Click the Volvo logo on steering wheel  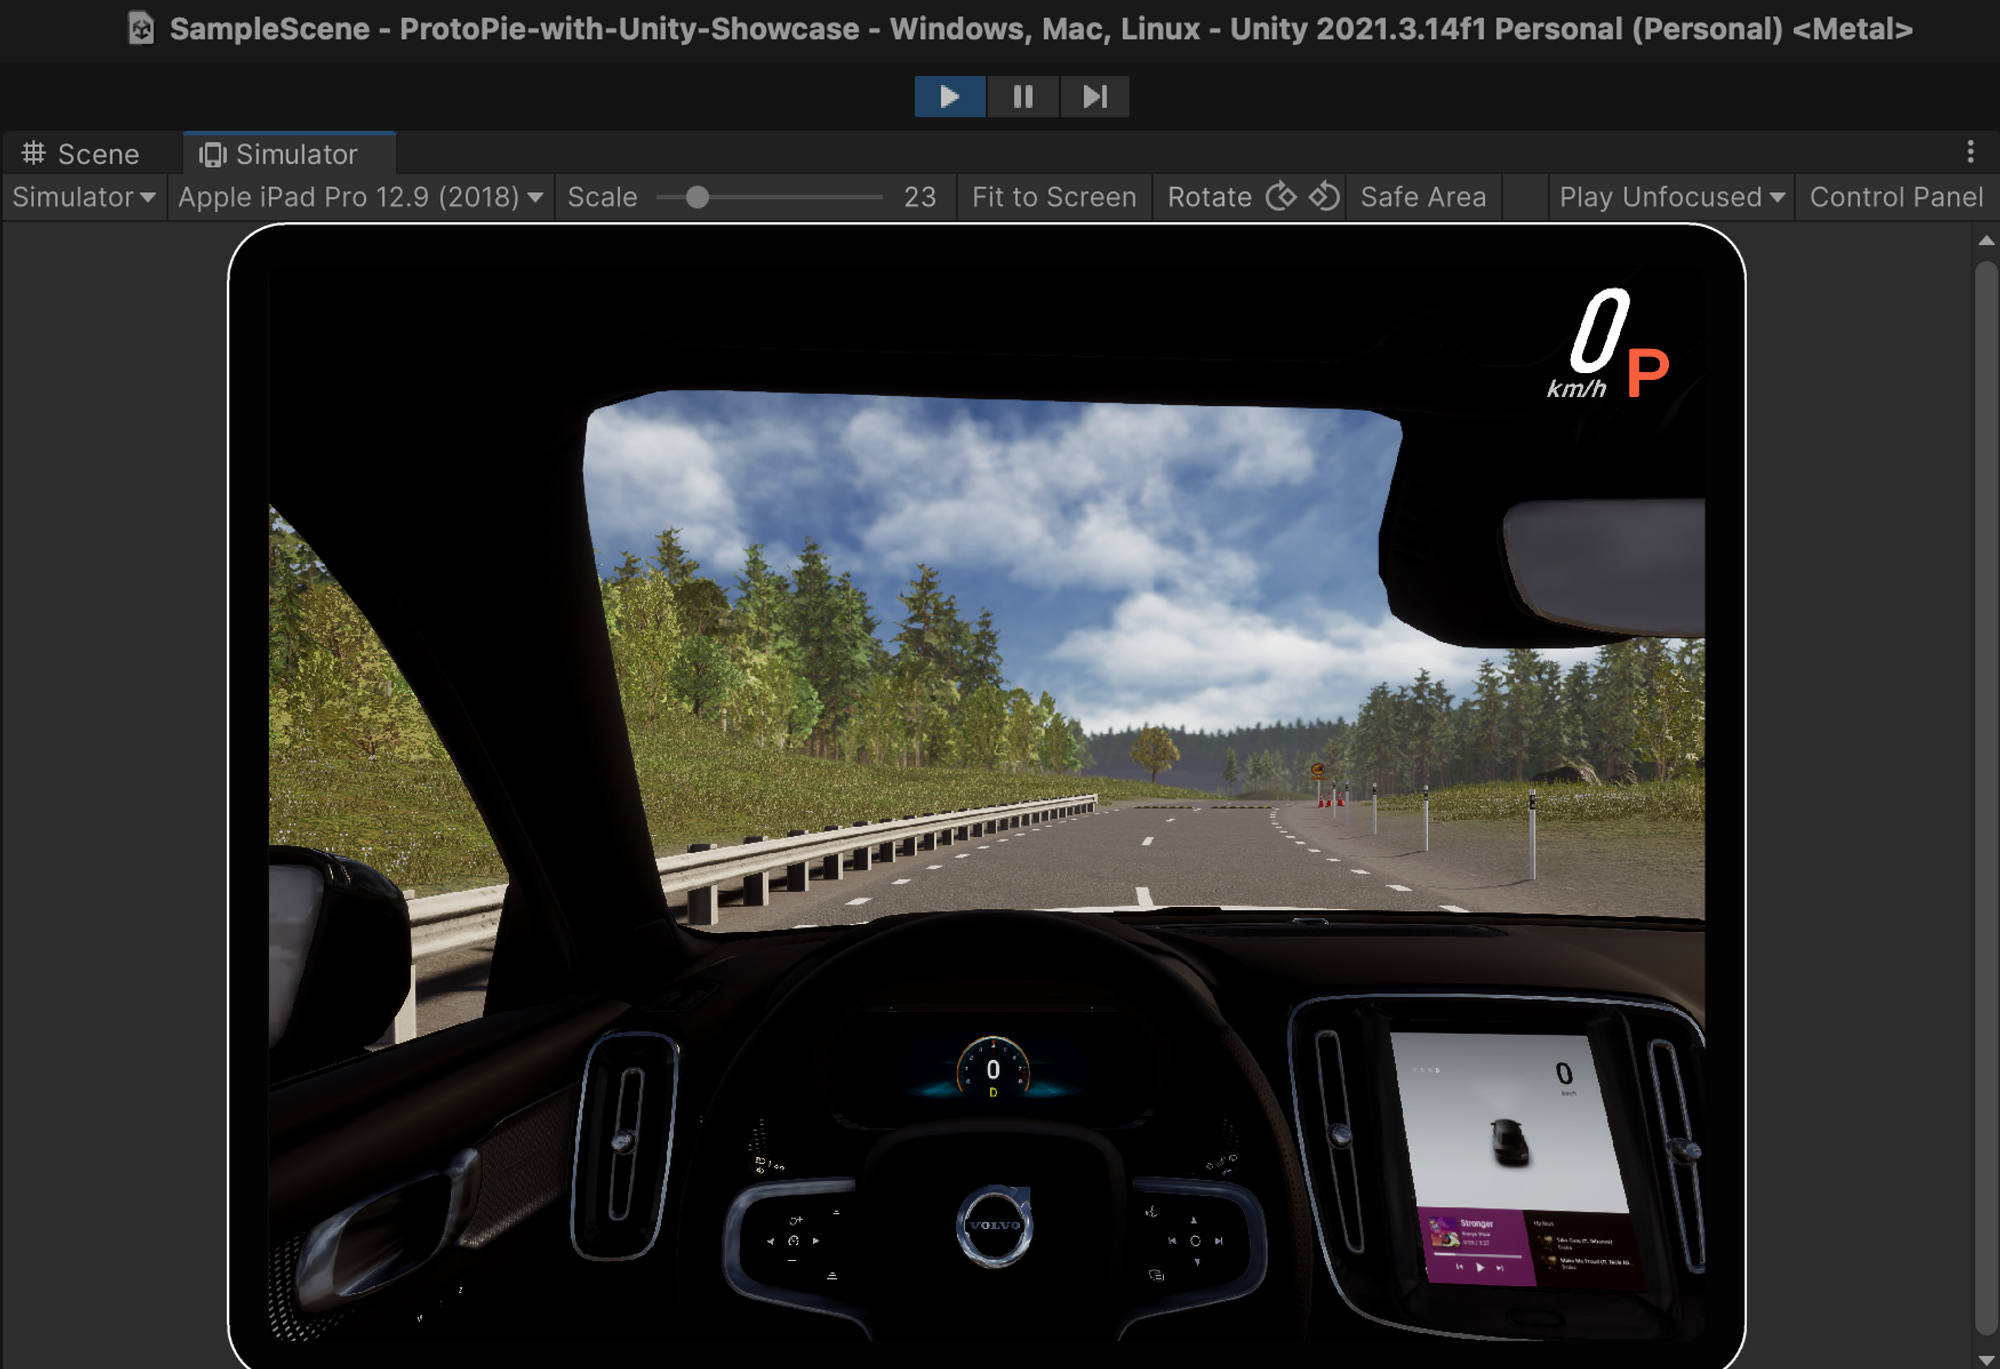pyautogui.click(x=995, y=1225)
